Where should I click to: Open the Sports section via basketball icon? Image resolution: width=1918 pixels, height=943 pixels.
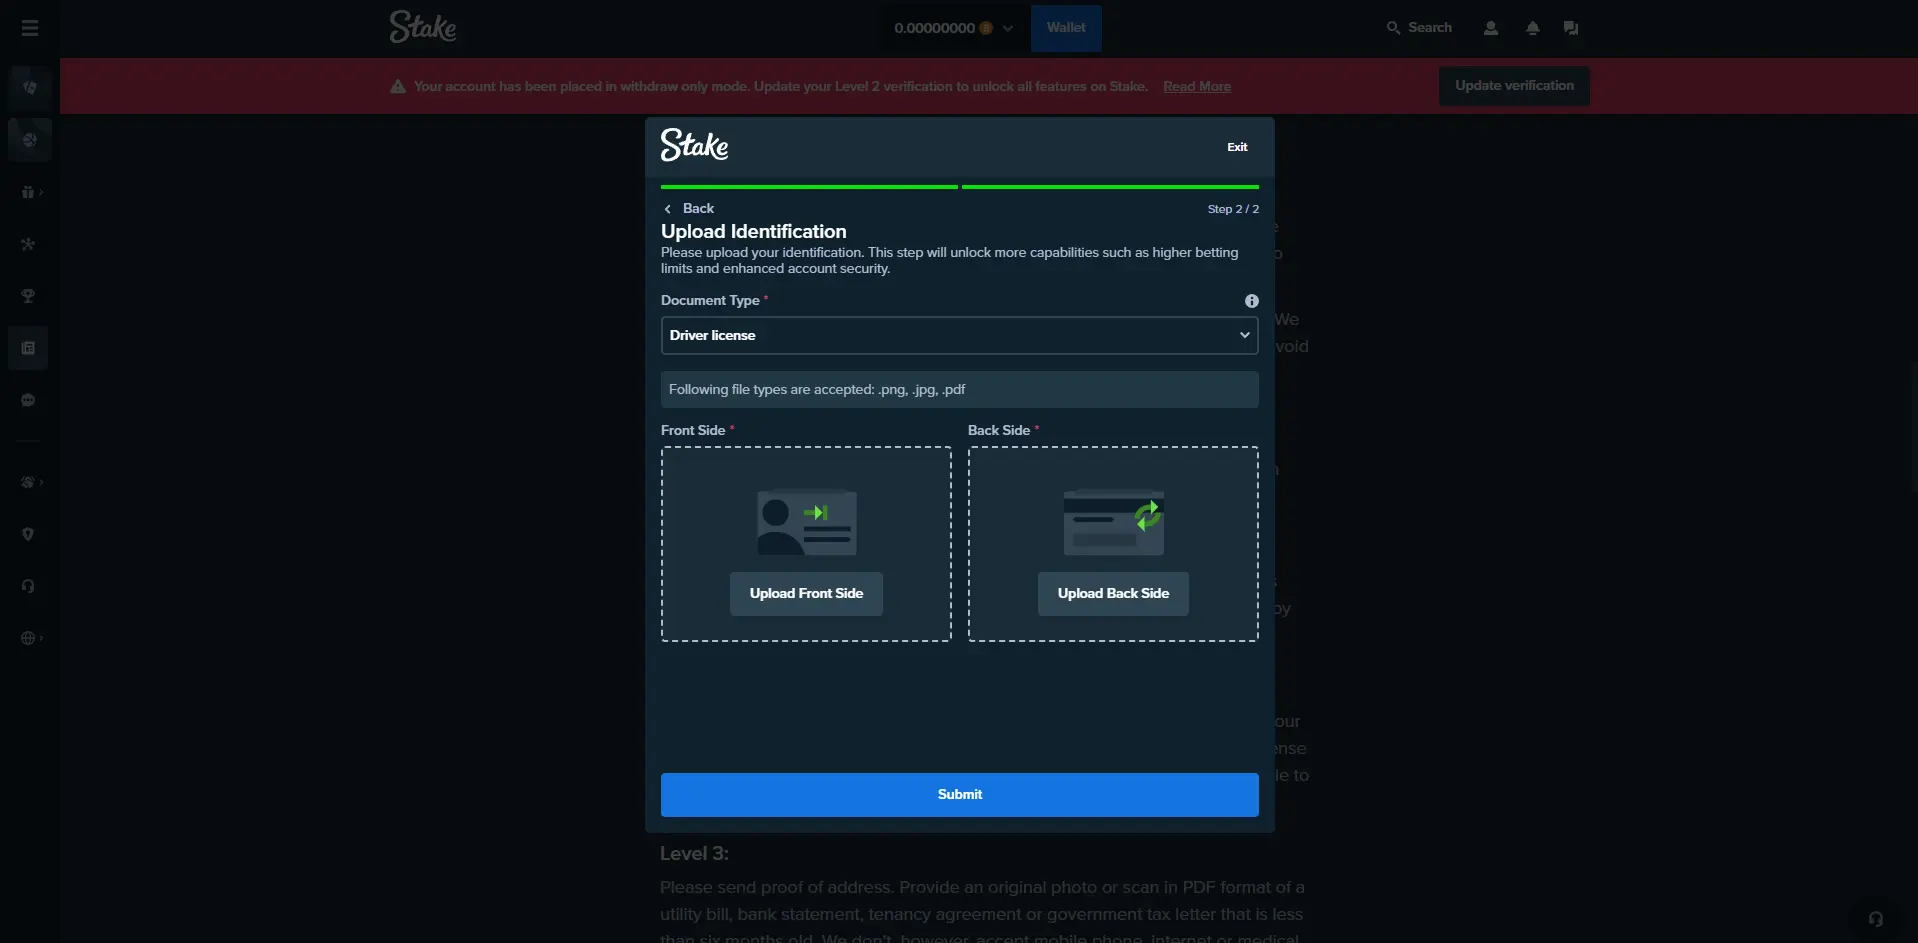[x=29, y=140]
